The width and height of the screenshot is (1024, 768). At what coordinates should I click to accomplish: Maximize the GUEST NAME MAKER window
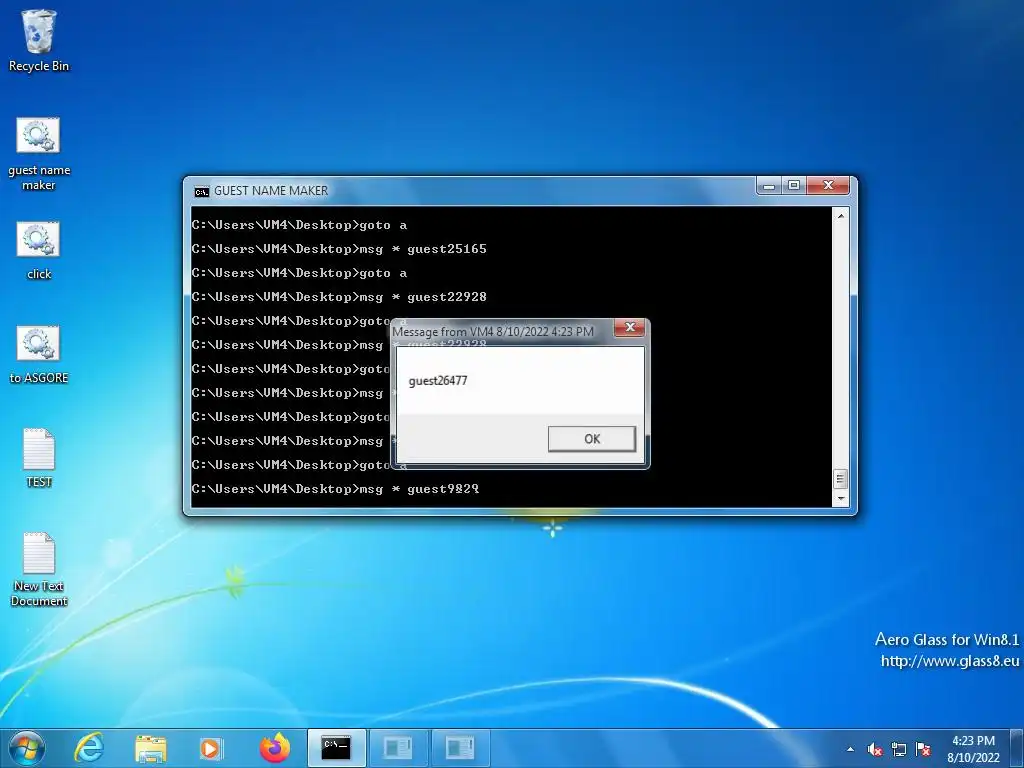793,186
